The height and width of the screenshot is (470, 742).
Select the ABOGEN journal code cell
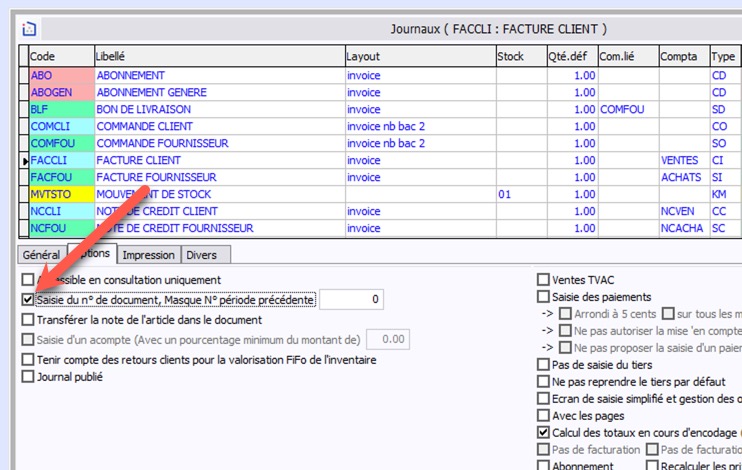pos(62,92)
